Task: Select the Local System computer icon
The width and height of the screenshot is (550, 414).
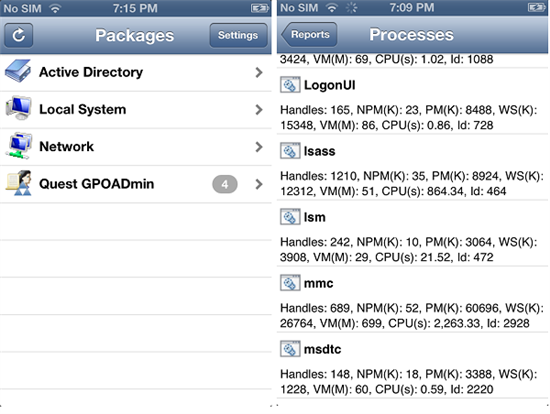Action: pos(19,108)
